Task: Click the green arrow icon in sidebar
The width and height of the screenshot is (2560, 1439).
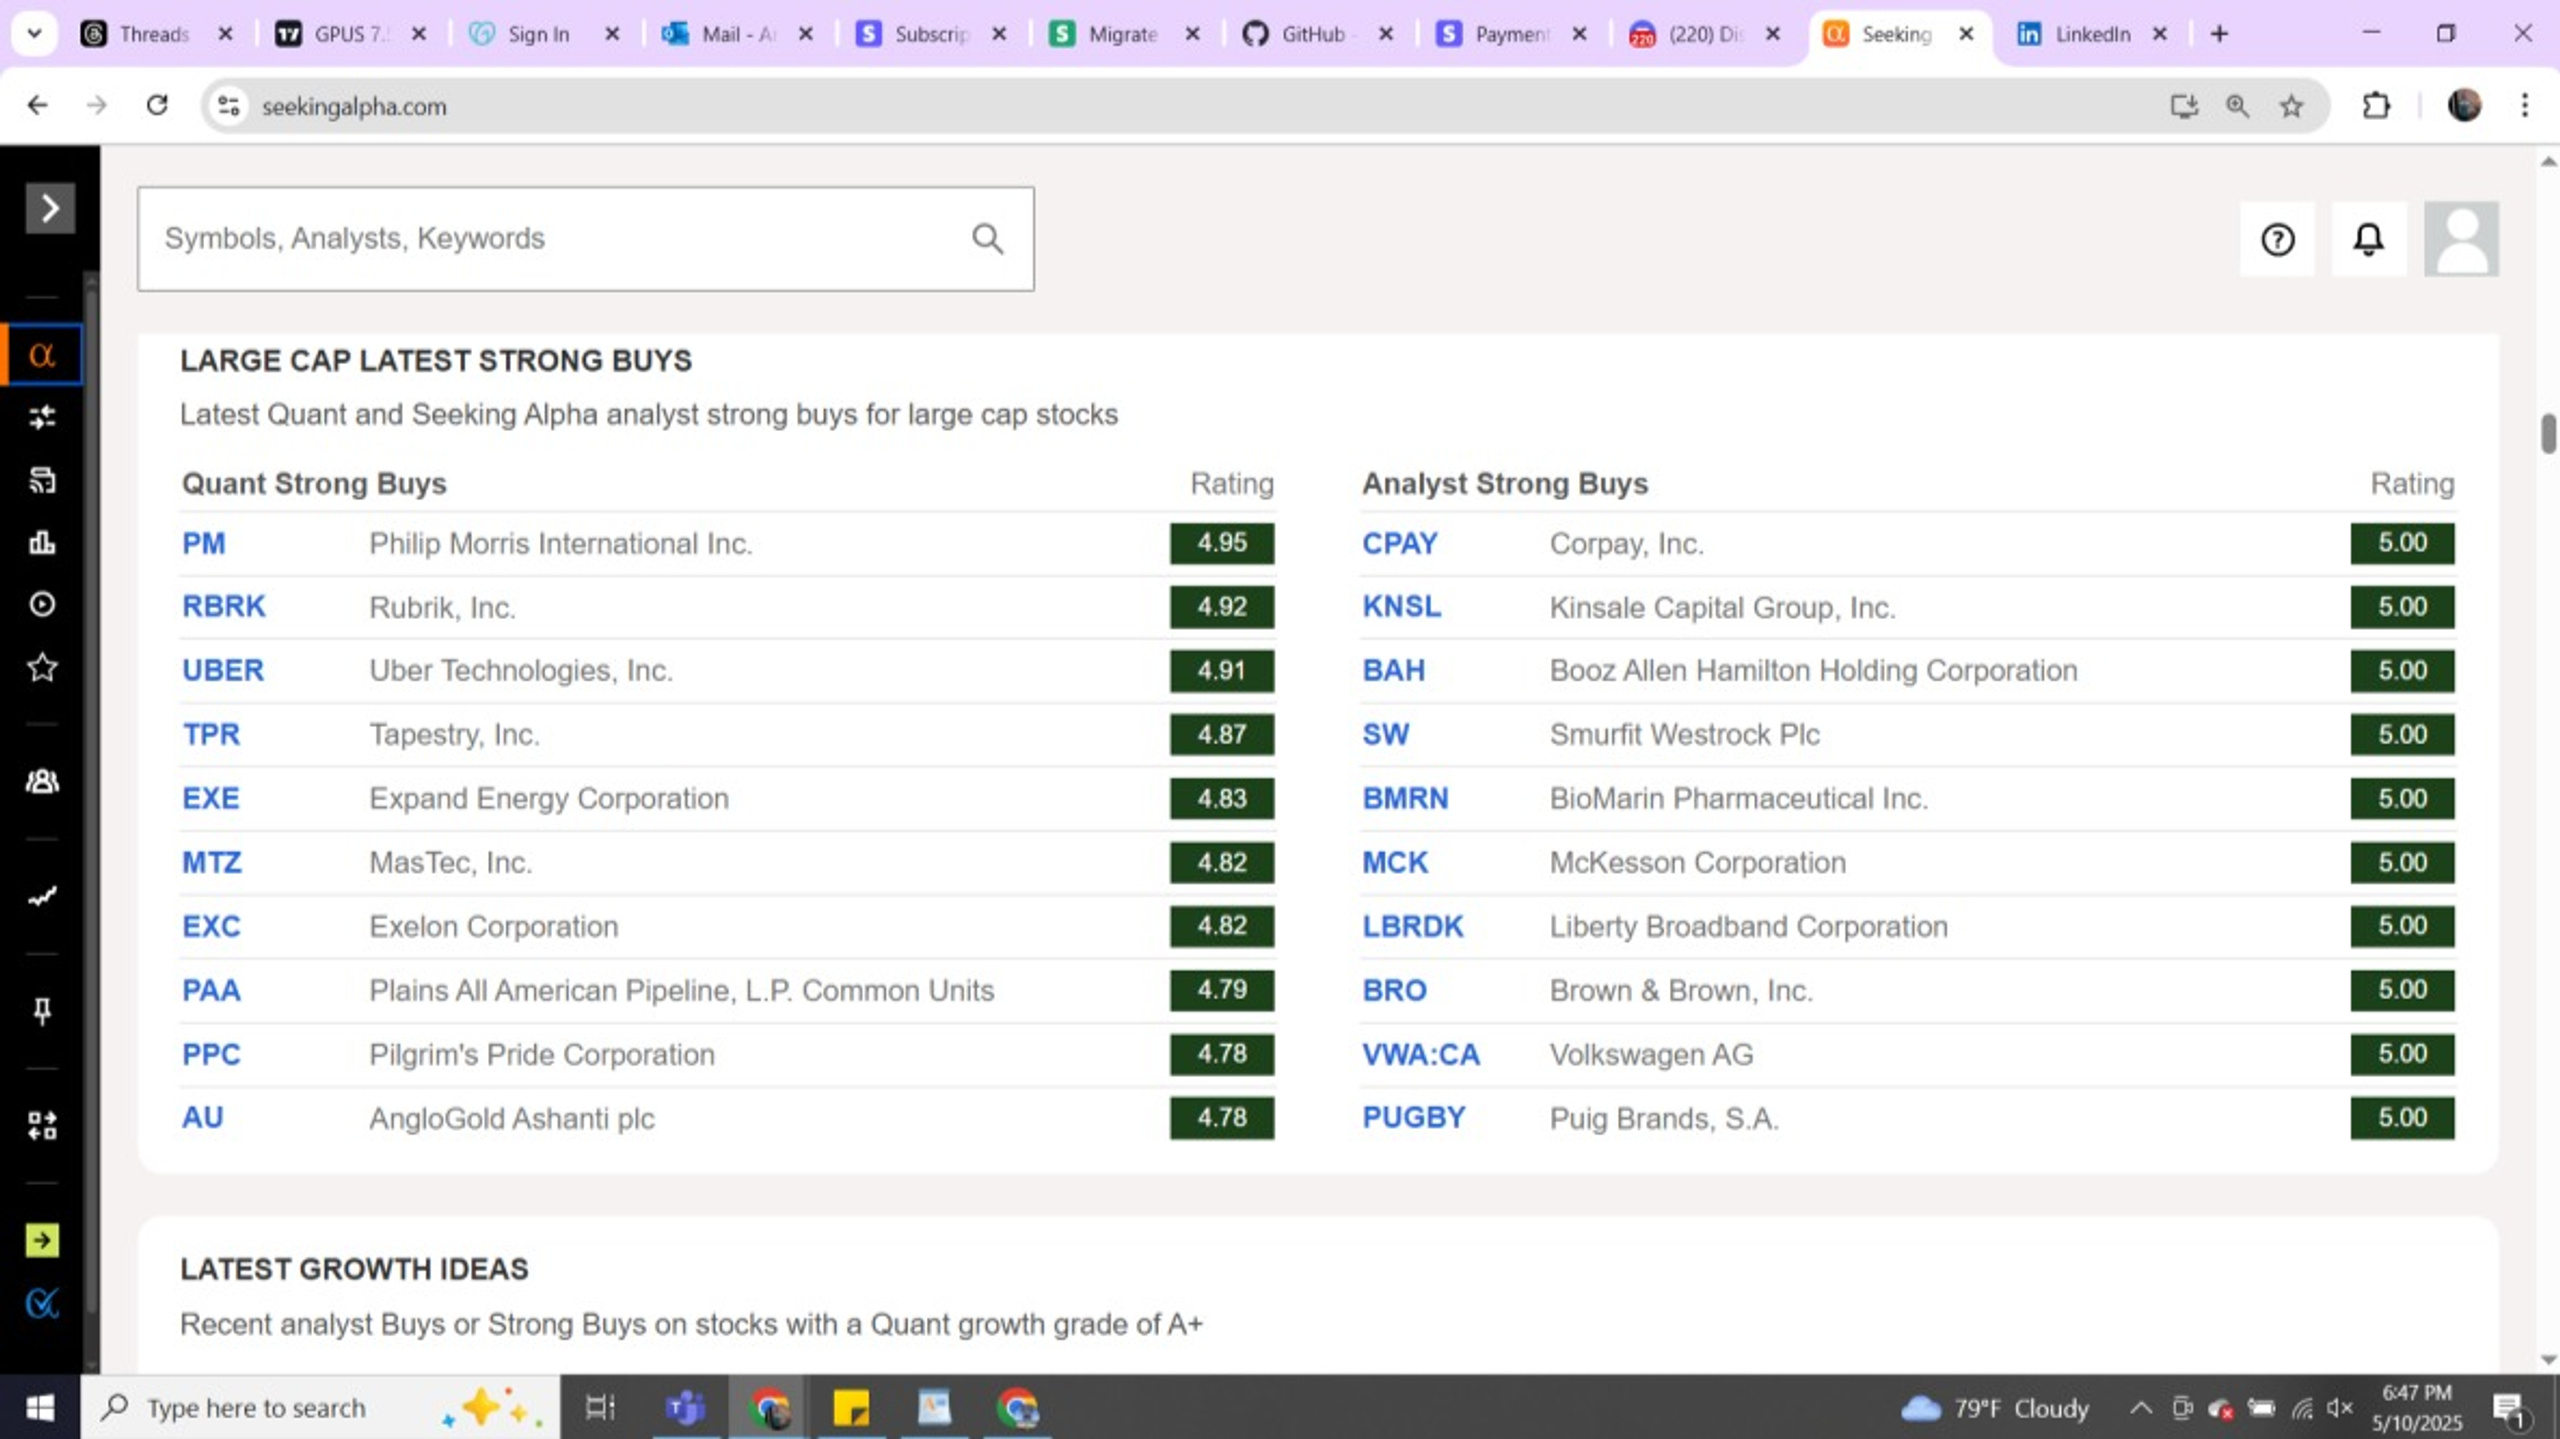Action: point(42,1241)
